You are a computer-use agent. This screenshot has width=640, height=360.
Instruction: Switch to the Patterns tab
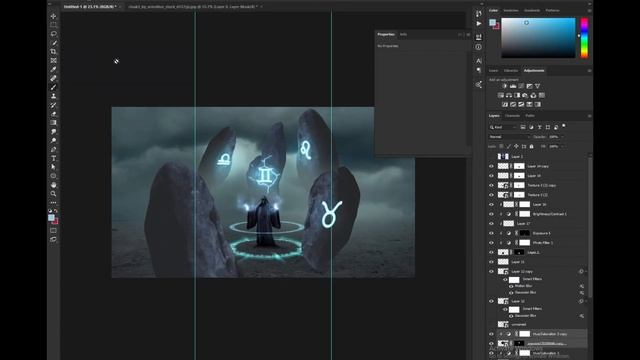(553, 11)
